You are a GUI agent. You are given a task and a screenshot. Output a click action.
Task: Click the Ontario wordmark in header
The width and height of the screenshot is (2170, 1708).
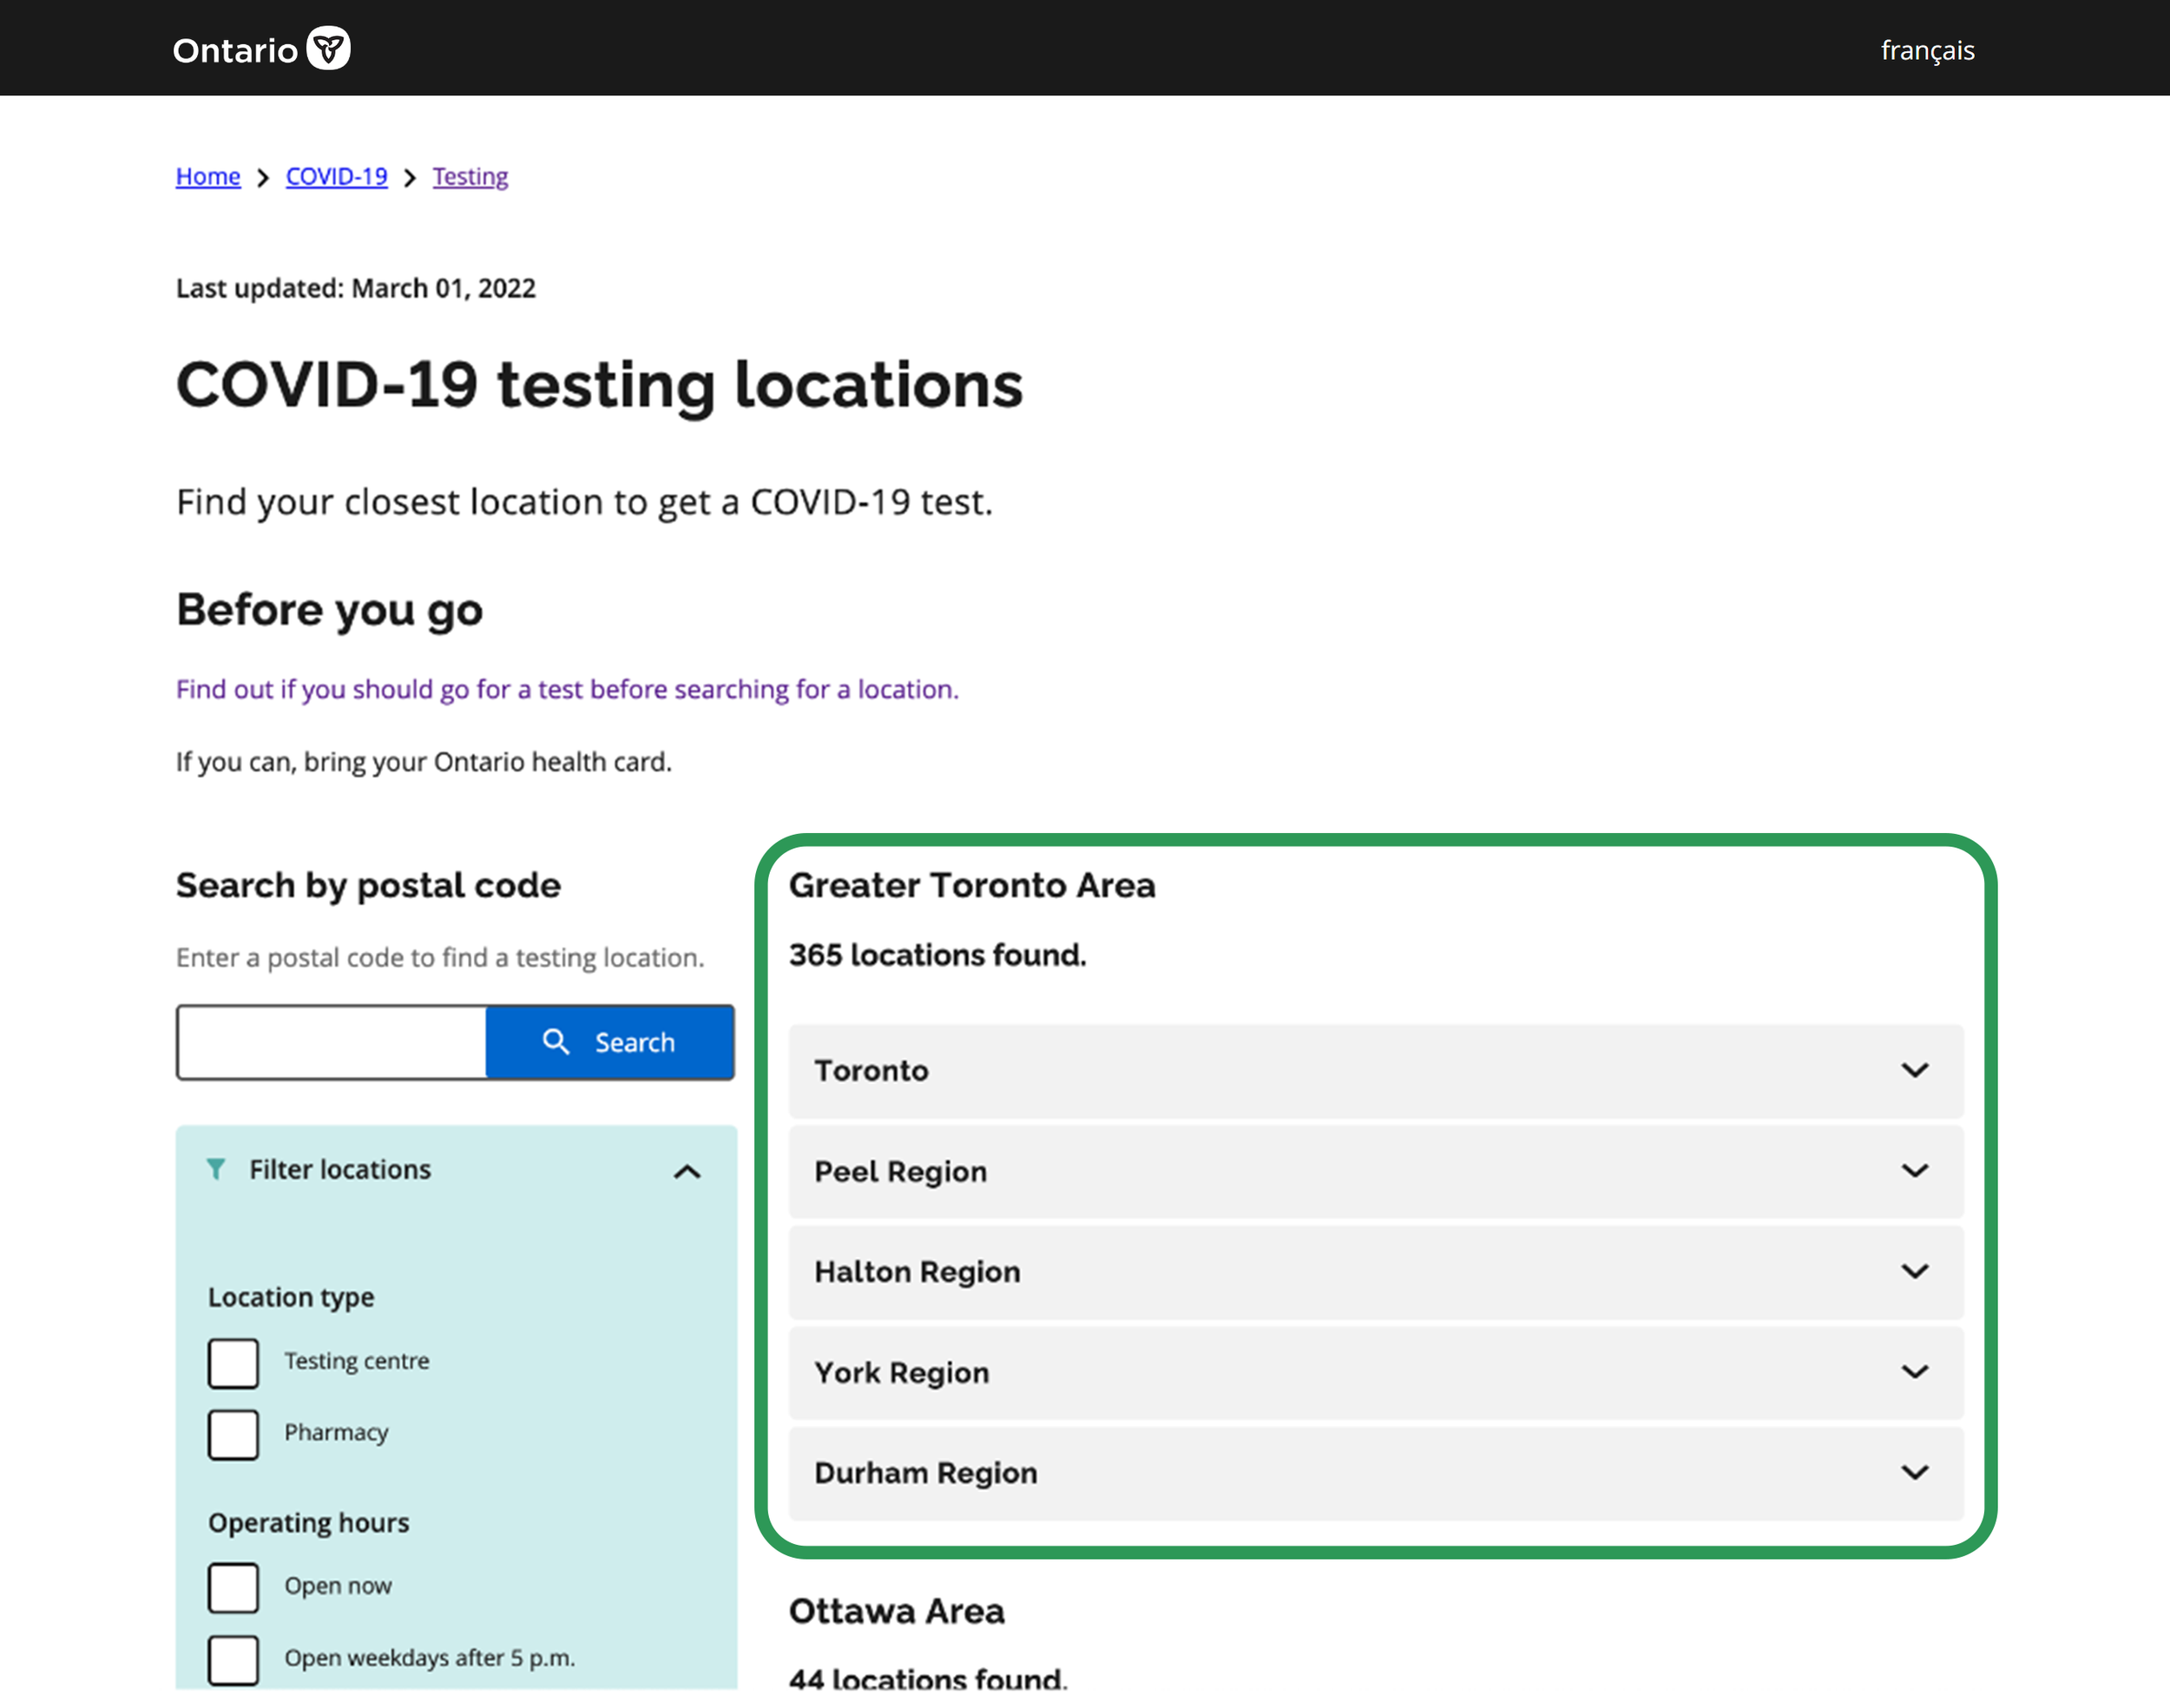click(x=235, y=50)
